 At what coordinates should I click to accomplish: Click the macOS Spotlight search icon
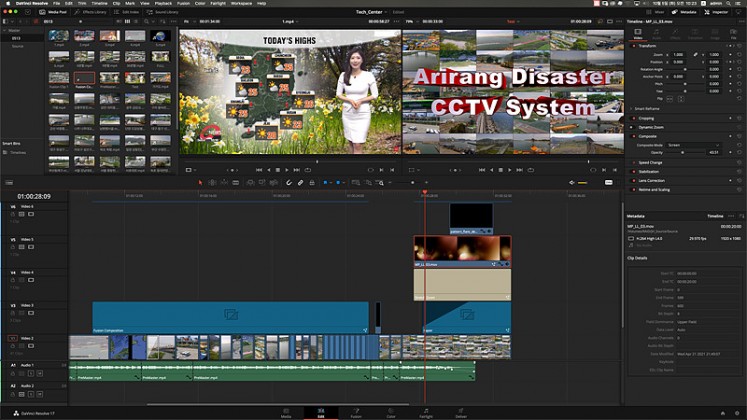click(x=729, y=3)
